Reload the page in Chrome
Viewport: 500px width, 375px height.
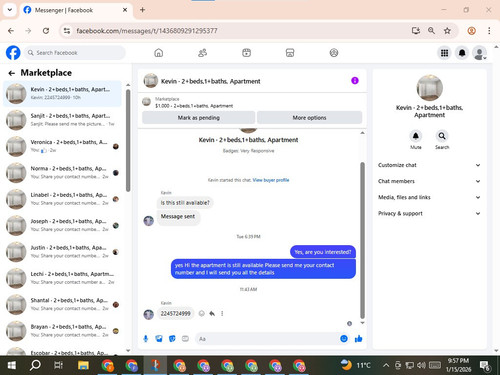[46, 31]
